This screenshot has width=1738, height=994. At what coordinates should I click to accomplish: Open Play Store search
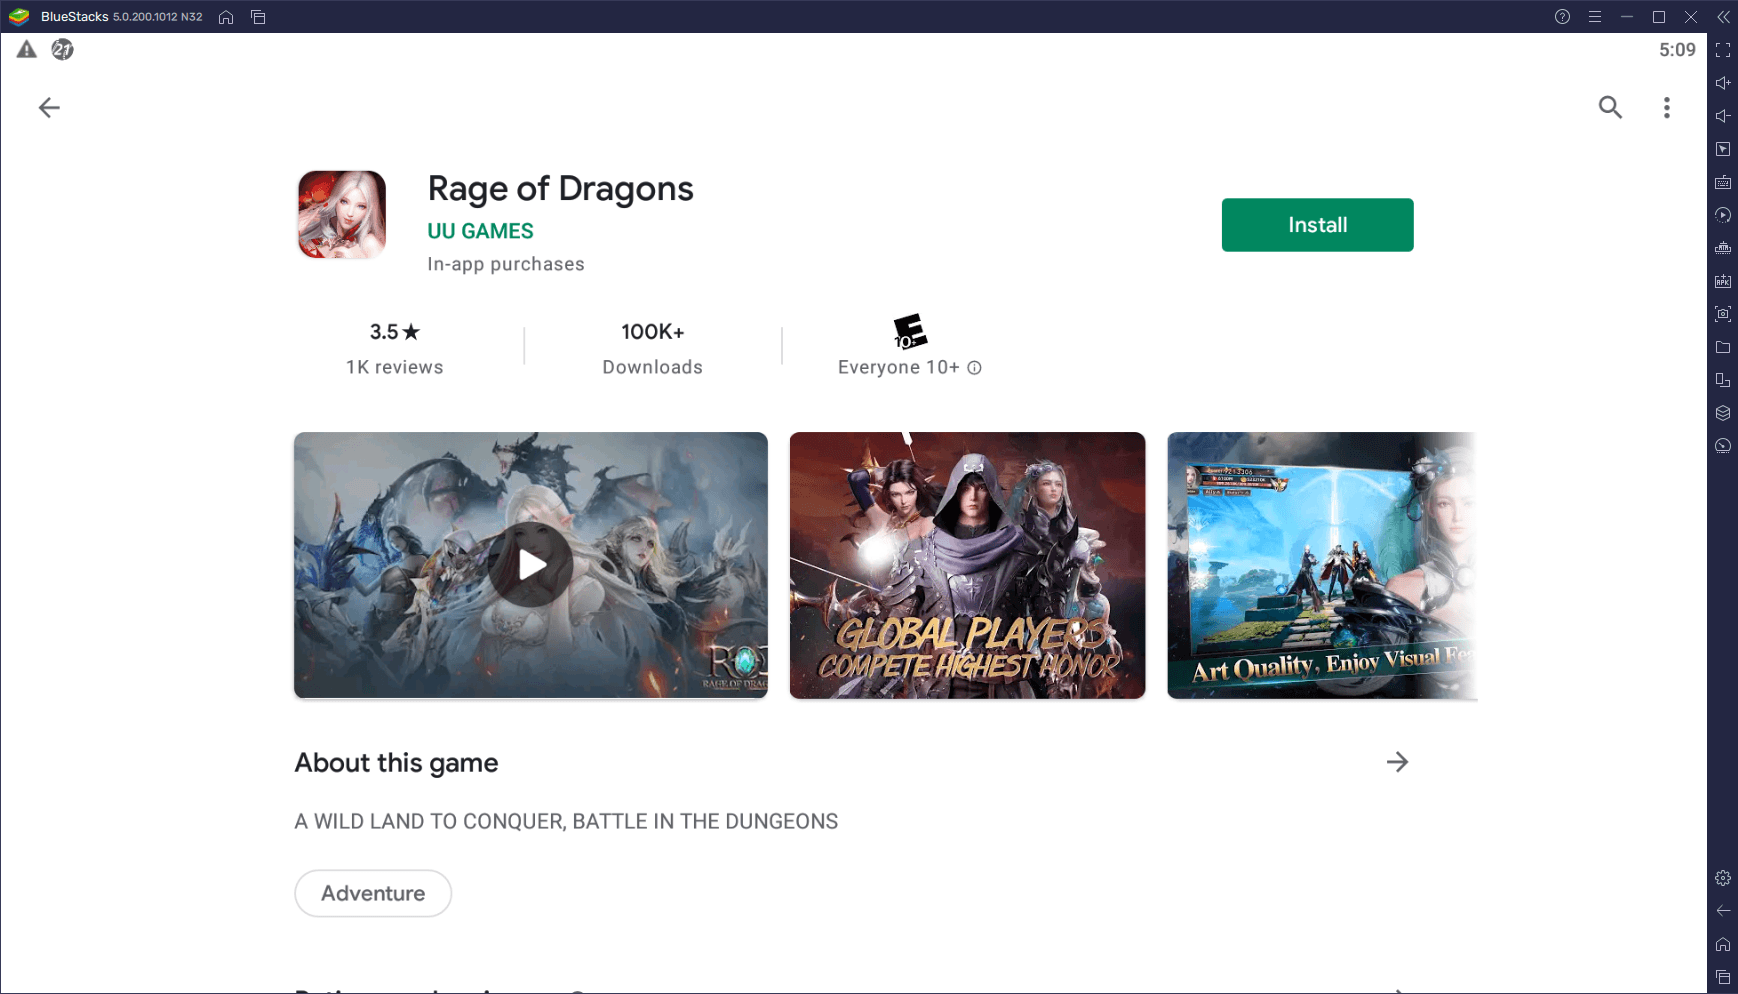click(x=1610, y=107)
